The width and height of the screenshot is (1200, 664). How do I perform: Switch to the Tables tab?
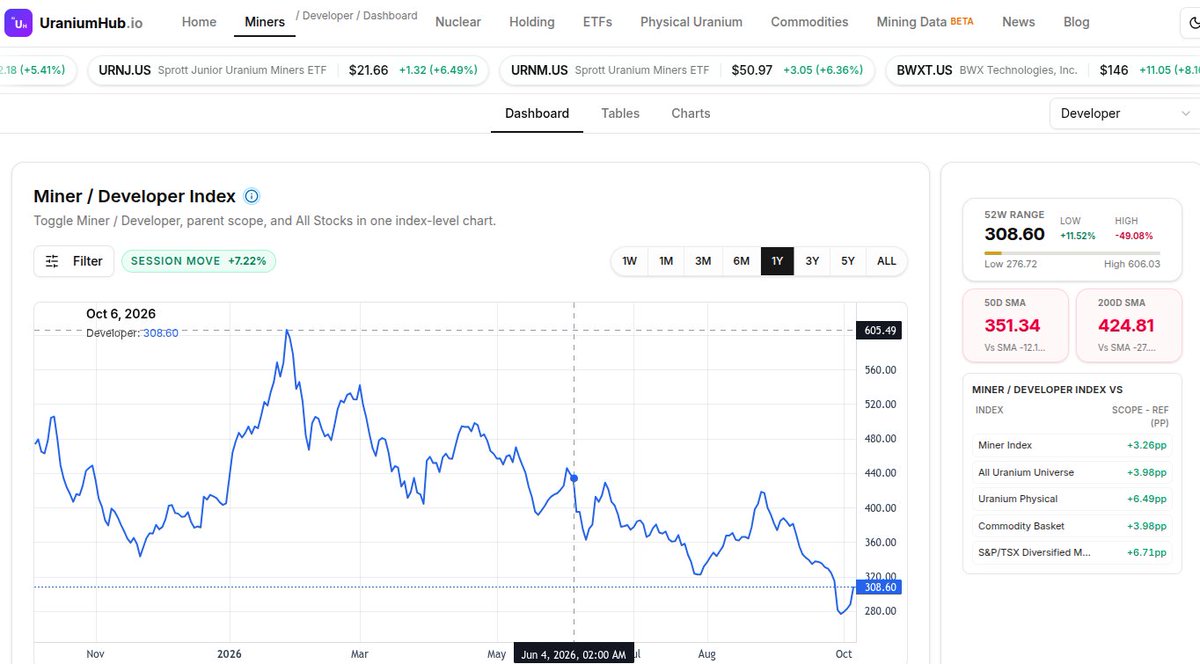pos(620,114)
